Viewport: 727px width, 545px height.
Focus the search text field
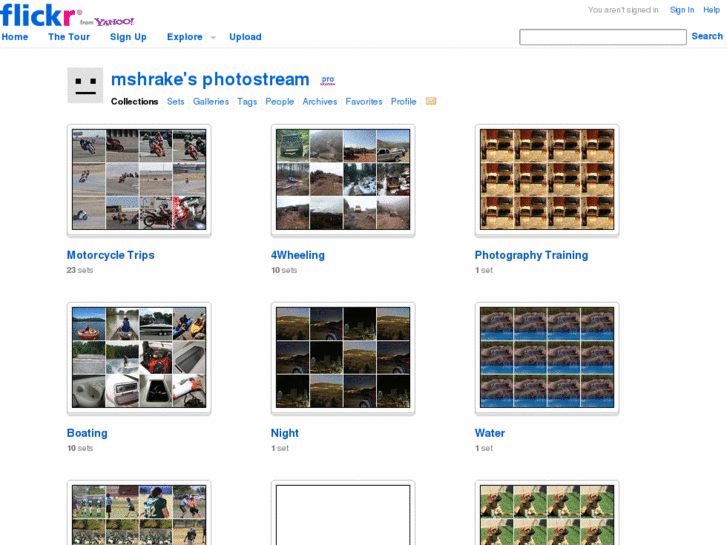pos(602,37)
